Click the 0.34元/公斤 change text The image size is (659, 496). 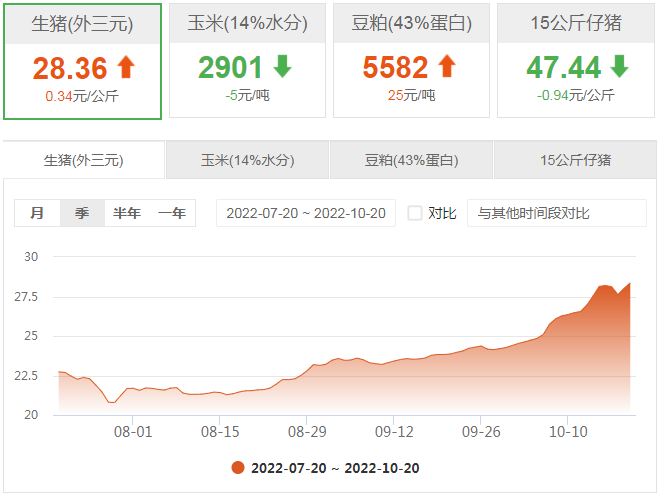82,96
